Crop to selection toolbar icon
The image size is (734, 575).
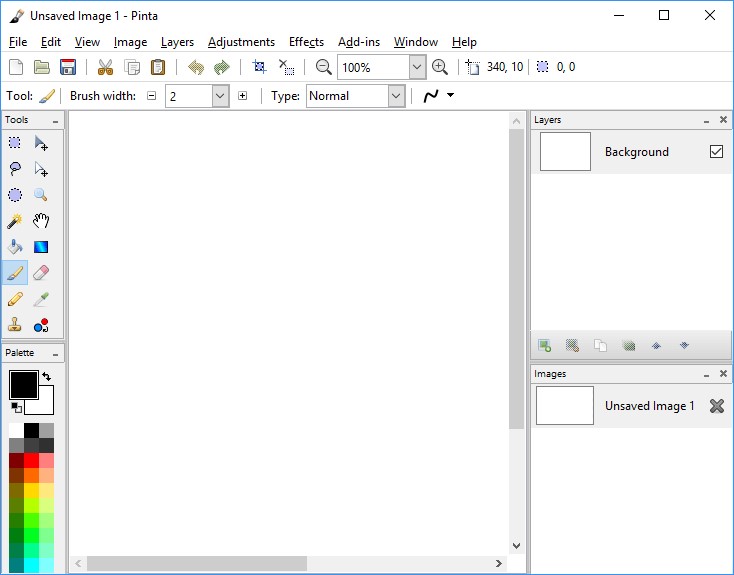[x=259, y=67]
